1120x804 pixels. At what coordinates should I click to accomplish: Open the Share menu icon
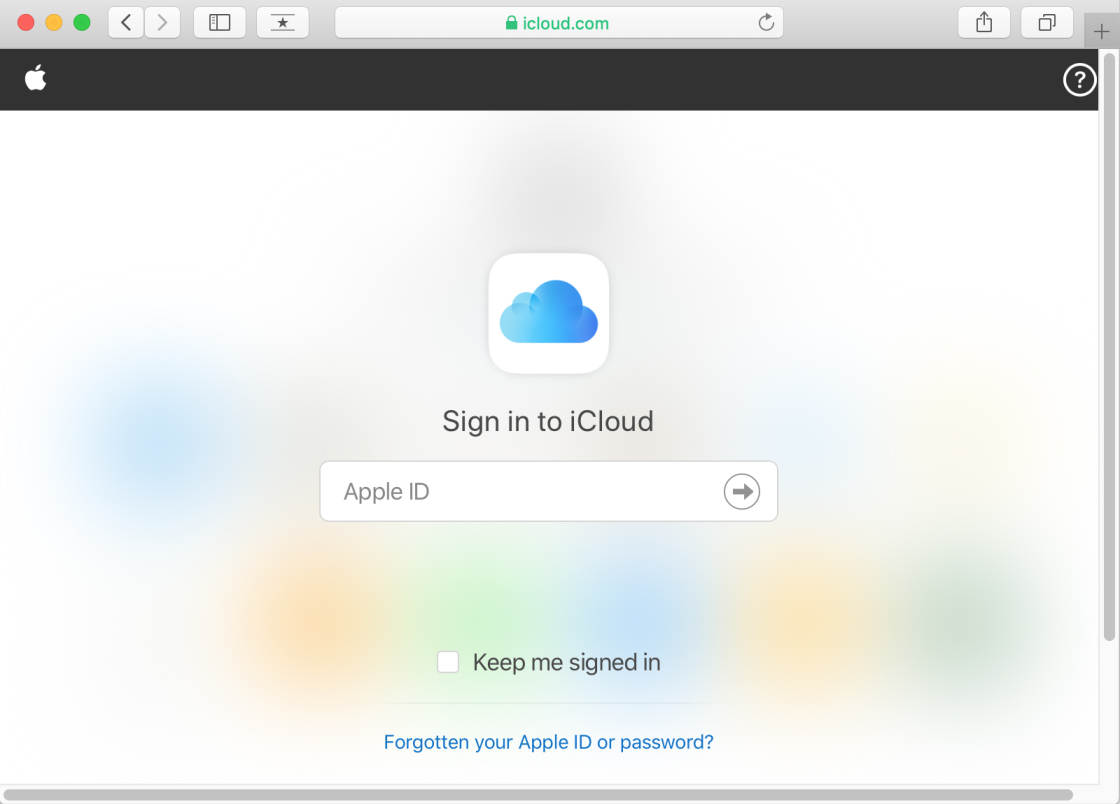click(984, 23)
